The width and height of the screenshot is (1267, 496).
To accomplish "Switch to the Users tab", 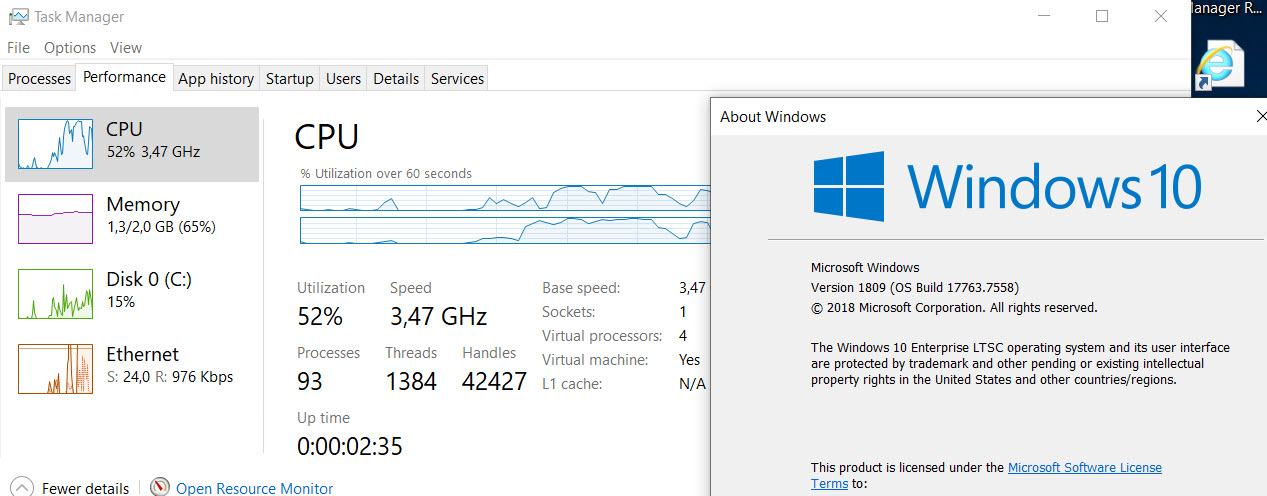I will coord(343,78).
